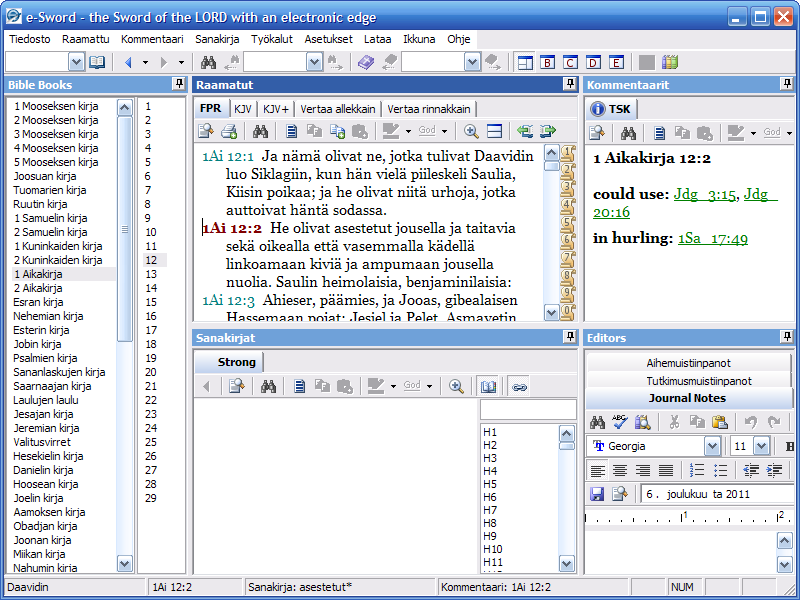800x600 pixels.
Task: Click the down arrow of the Strong's list scrollbar
Action: pyautogui.click(x=567, y=563)
